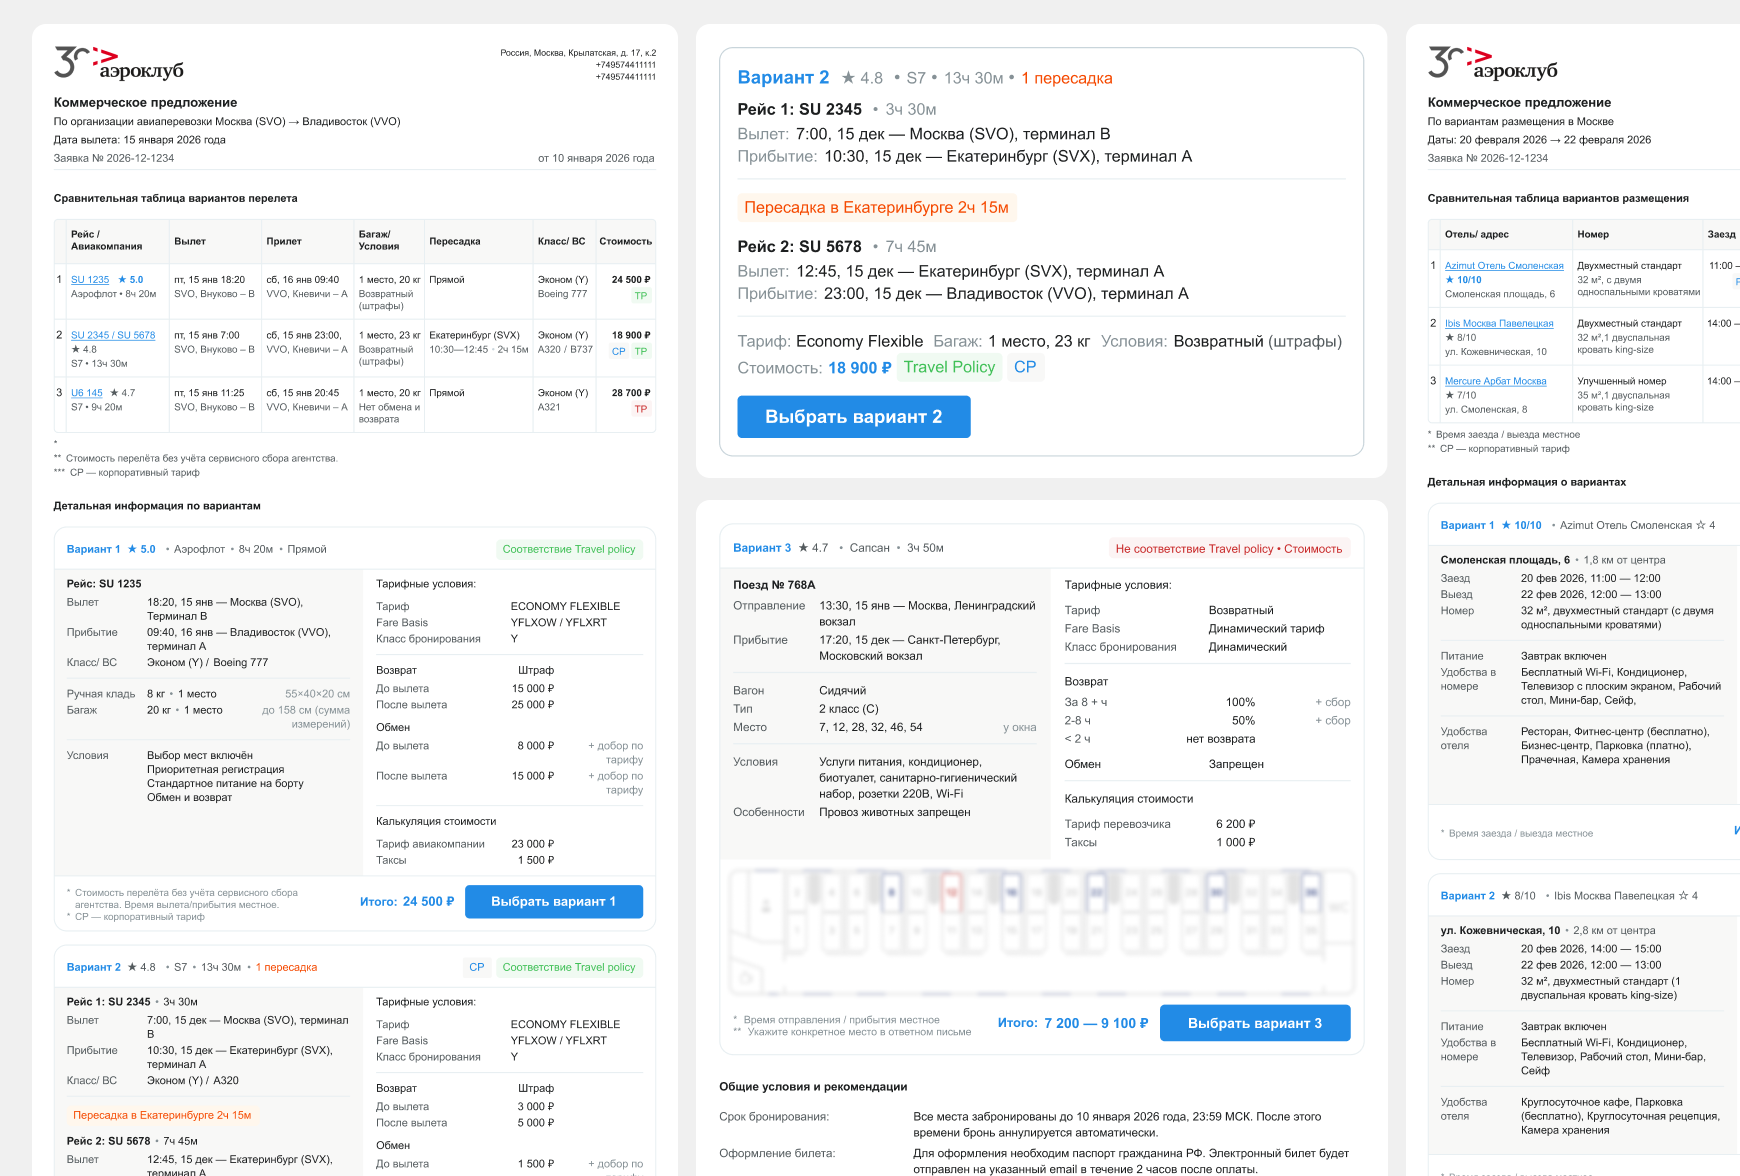
Task: Click the CP badge in flight row SU 2345
Action: click(618, 352)
